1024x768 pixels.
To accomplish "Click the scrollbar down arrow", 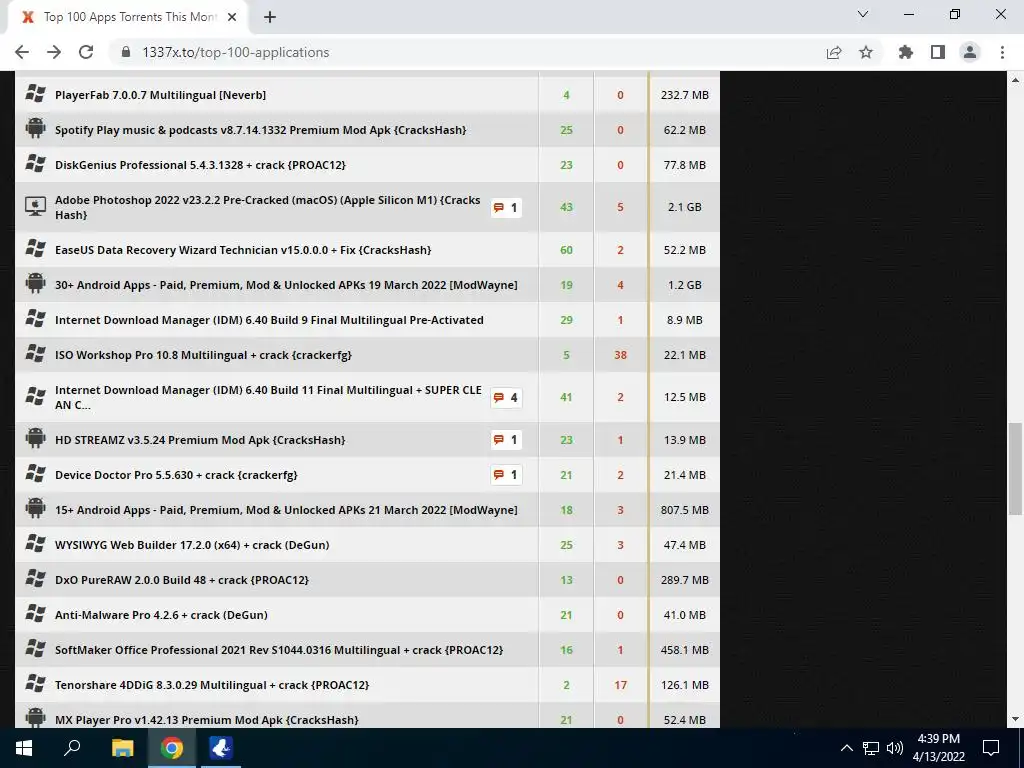I will pos(1015,720).
